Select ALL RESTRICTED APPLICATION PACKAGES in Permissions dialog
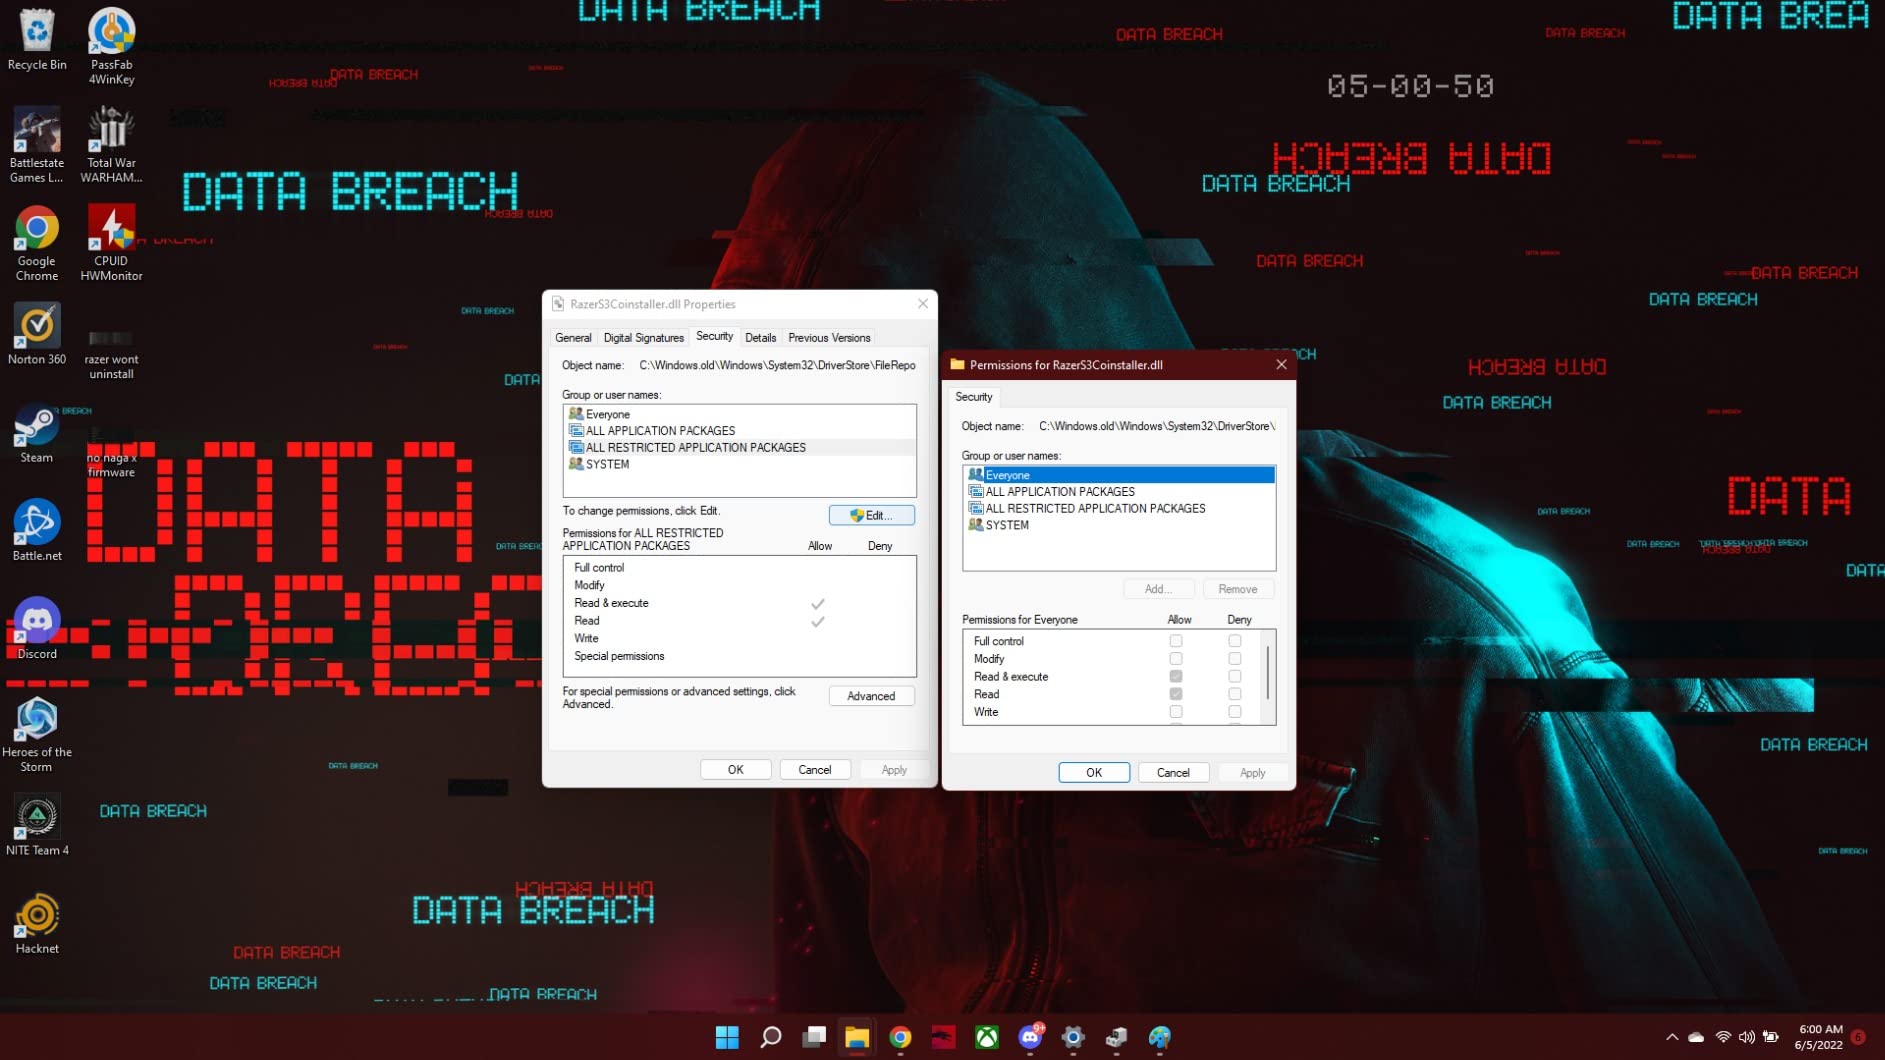 (1119, 508)
